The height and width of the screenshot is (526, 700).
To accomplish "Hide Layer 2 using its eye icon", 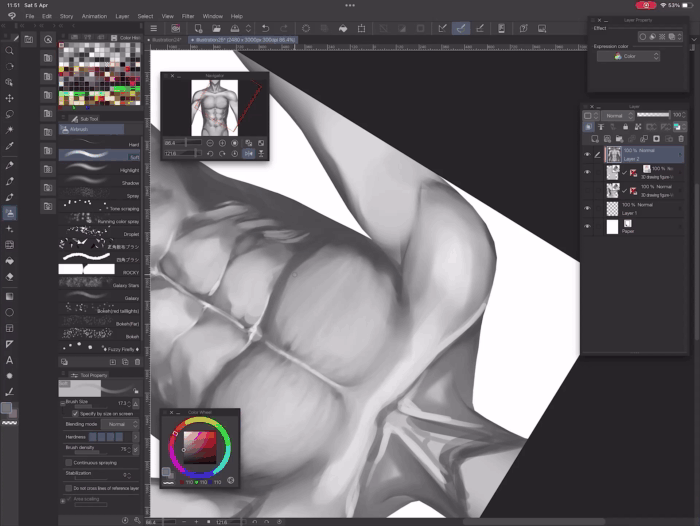I will point(587,154).
